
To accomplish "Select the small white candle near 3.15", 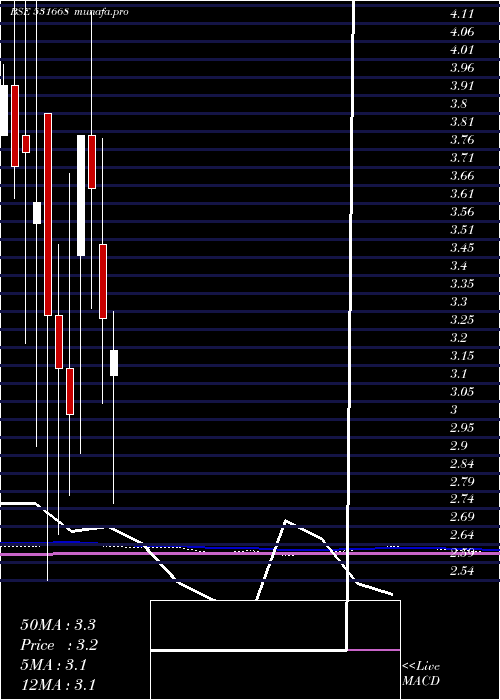I will coord(114,363).
